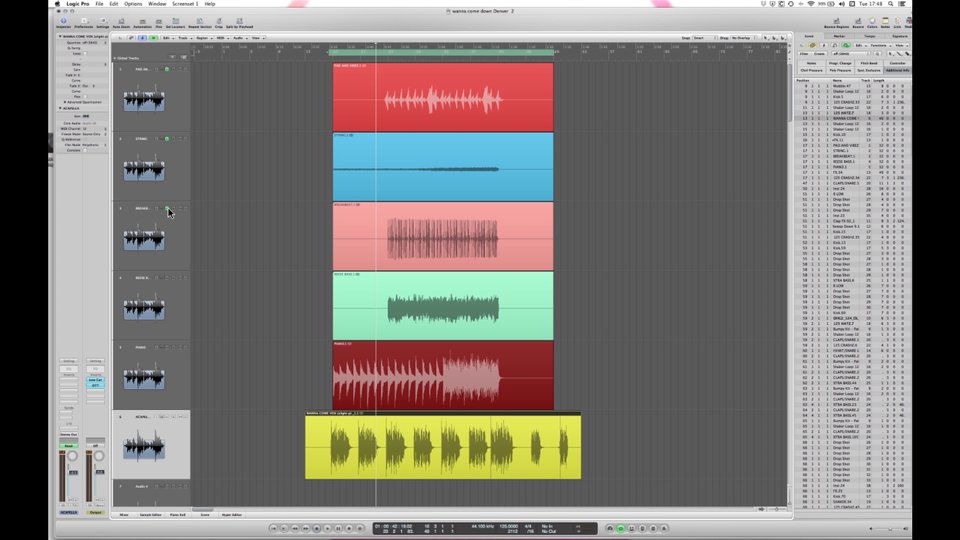Viewport: 960px width, 540px height.
Task: Switch to the Marker tab
Action: click(x=839, y=36)
